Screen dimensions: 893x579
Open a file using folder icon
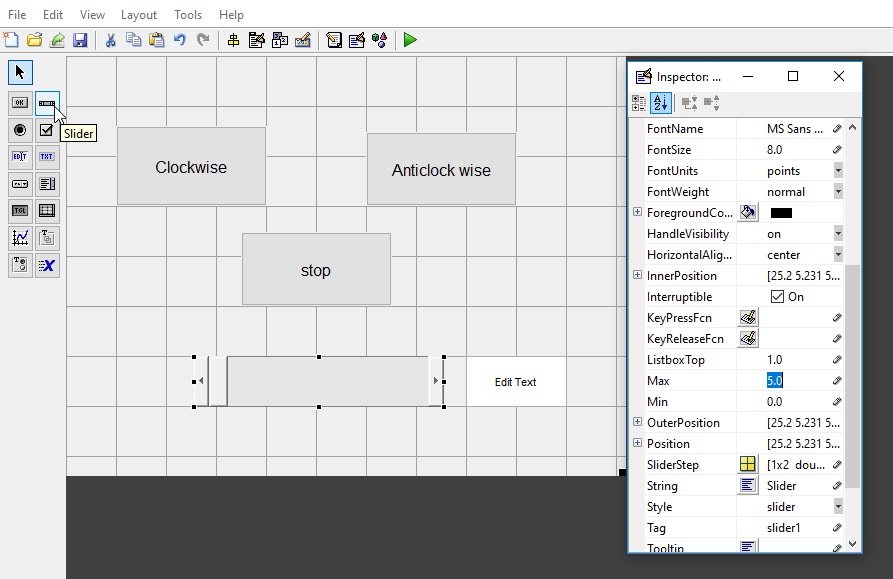(34, 40)
